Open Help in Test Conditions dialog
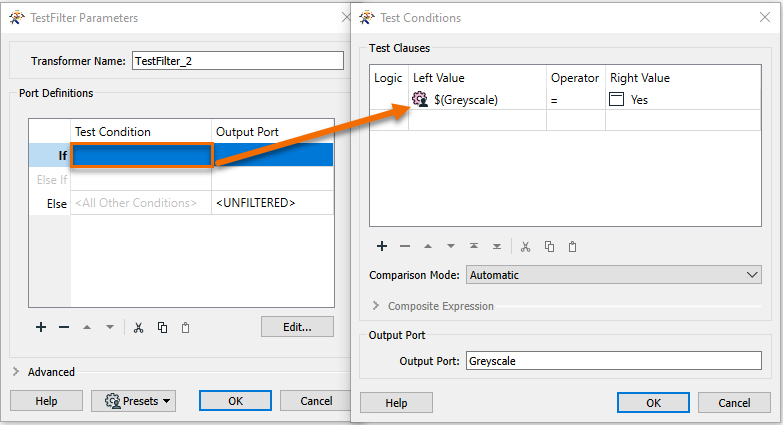The image size is (783, 425). coord(396,403)
